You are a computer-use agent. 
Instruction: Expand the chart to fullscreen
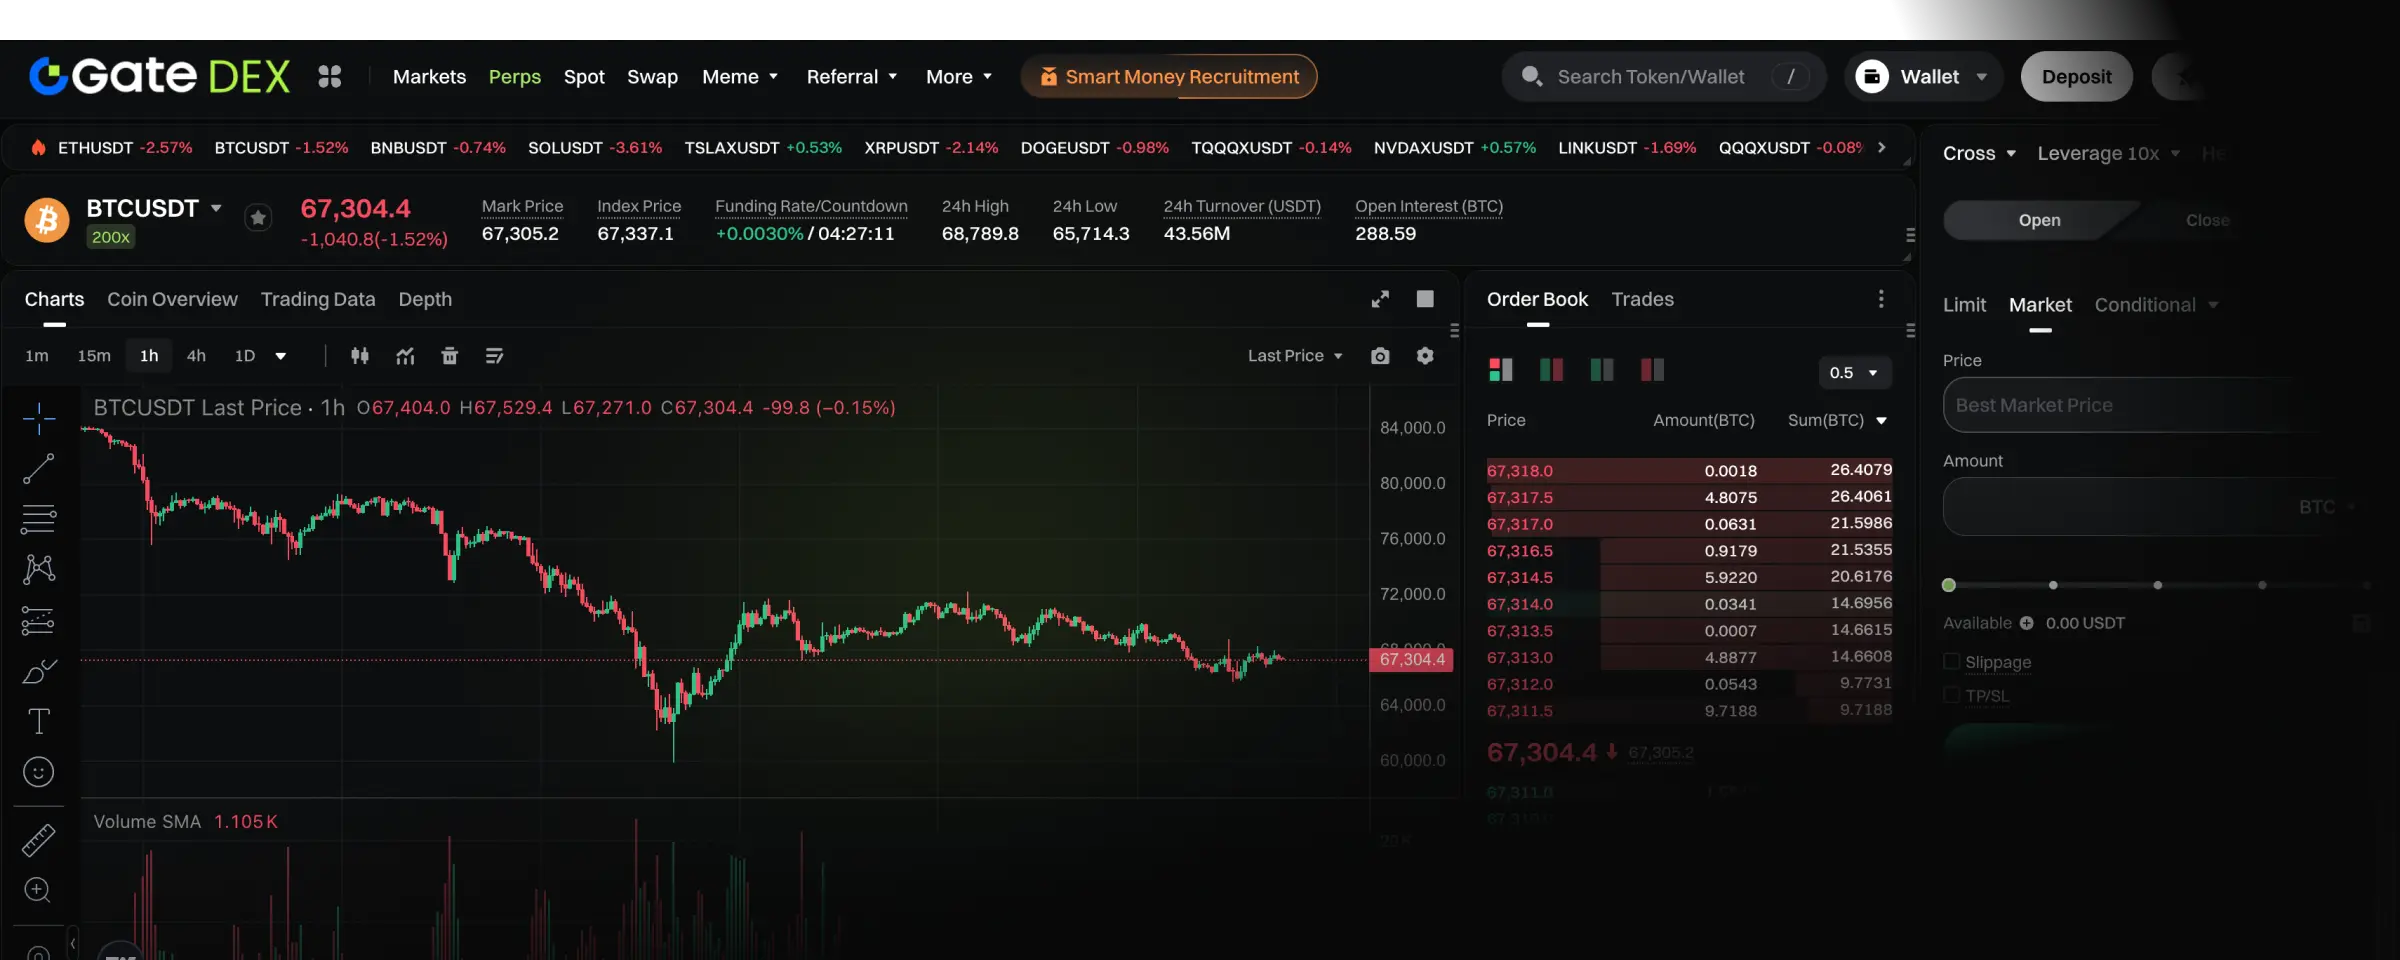point(1380,299)
